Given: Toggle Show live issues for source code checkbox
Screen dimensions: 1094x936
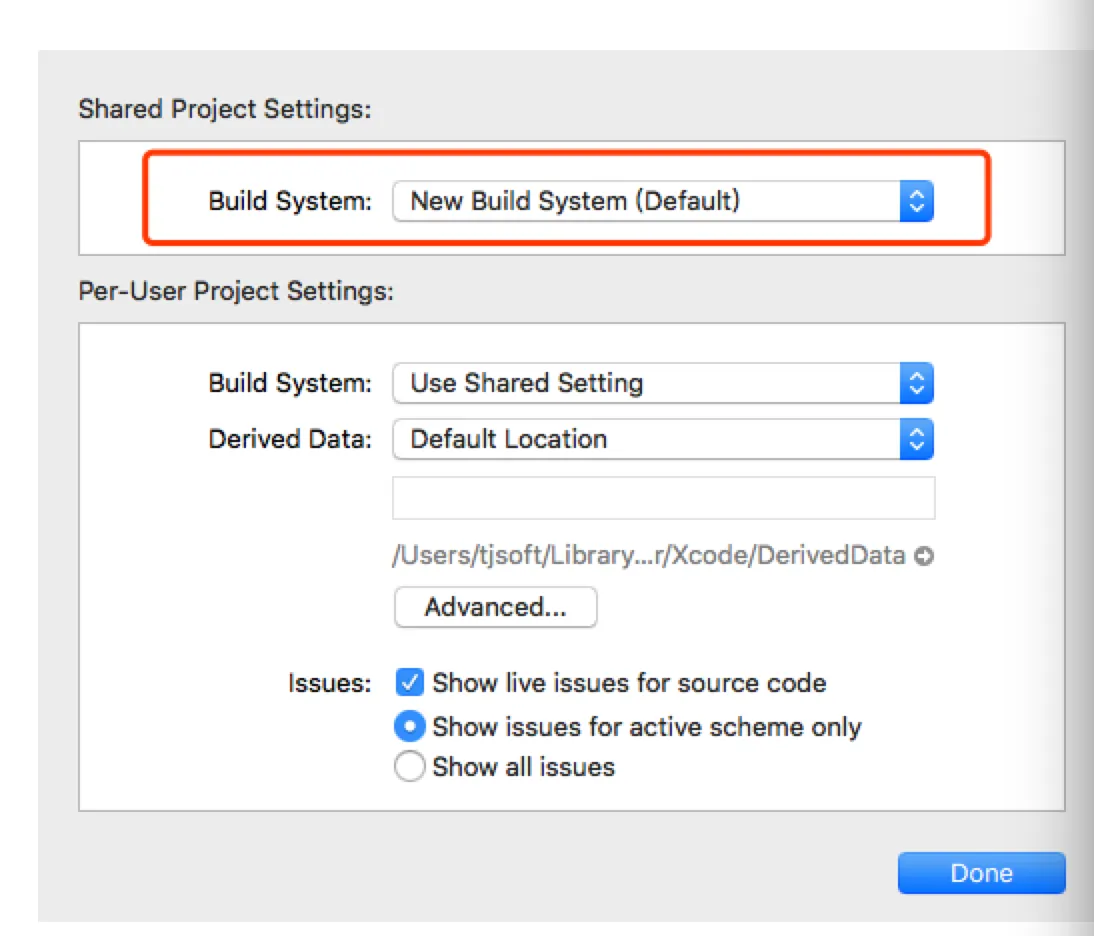Looking at the screenshot, I should 410,683.
